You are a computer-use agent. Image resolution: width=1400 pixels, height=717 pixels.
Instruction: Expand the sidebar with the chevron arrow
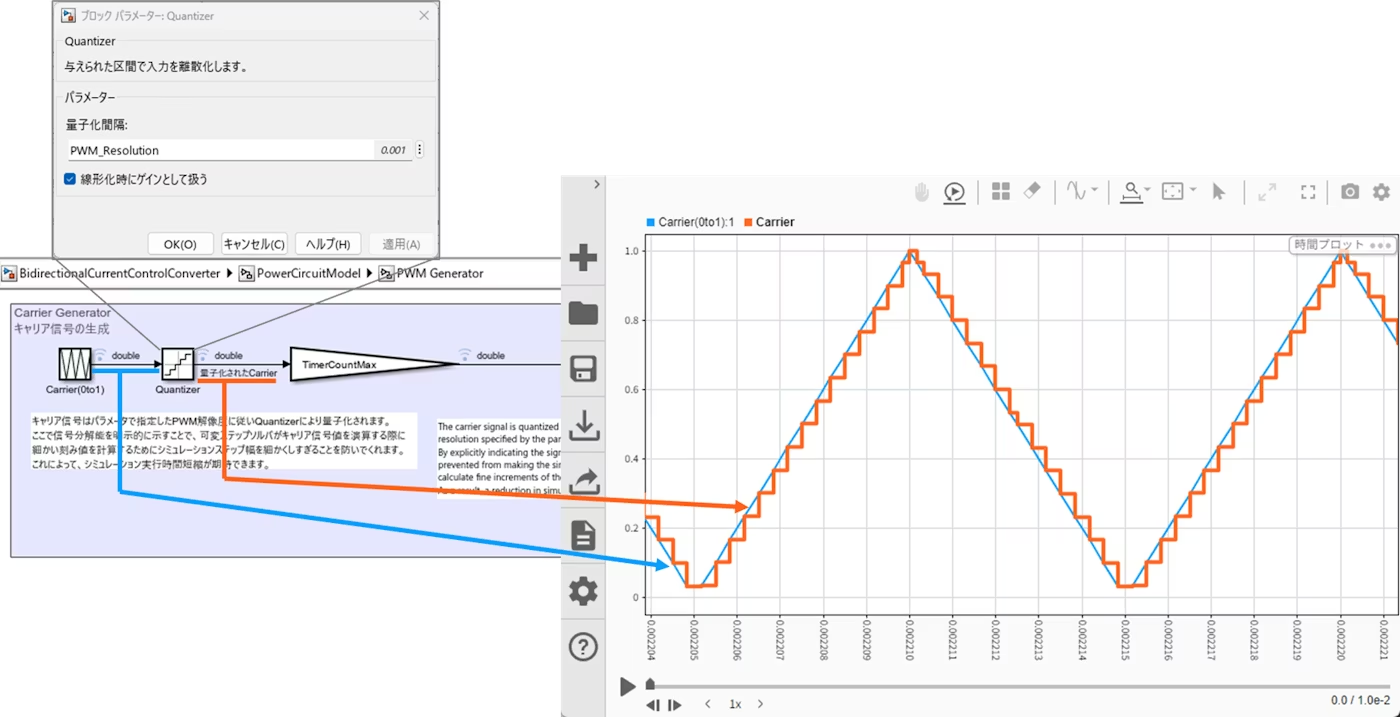click(596, 184)
